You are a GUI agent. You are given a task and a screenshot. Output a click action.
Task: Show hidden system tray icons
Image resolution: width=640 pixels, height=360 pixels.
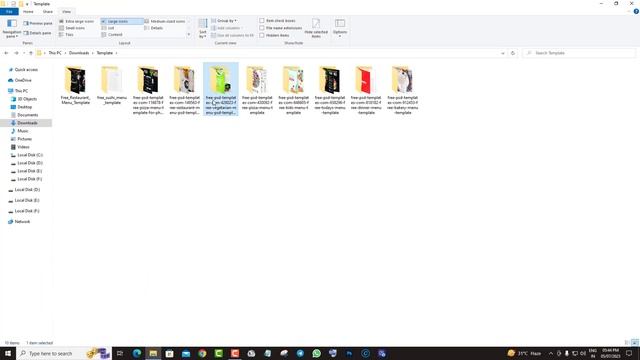(x=551, y=353)
